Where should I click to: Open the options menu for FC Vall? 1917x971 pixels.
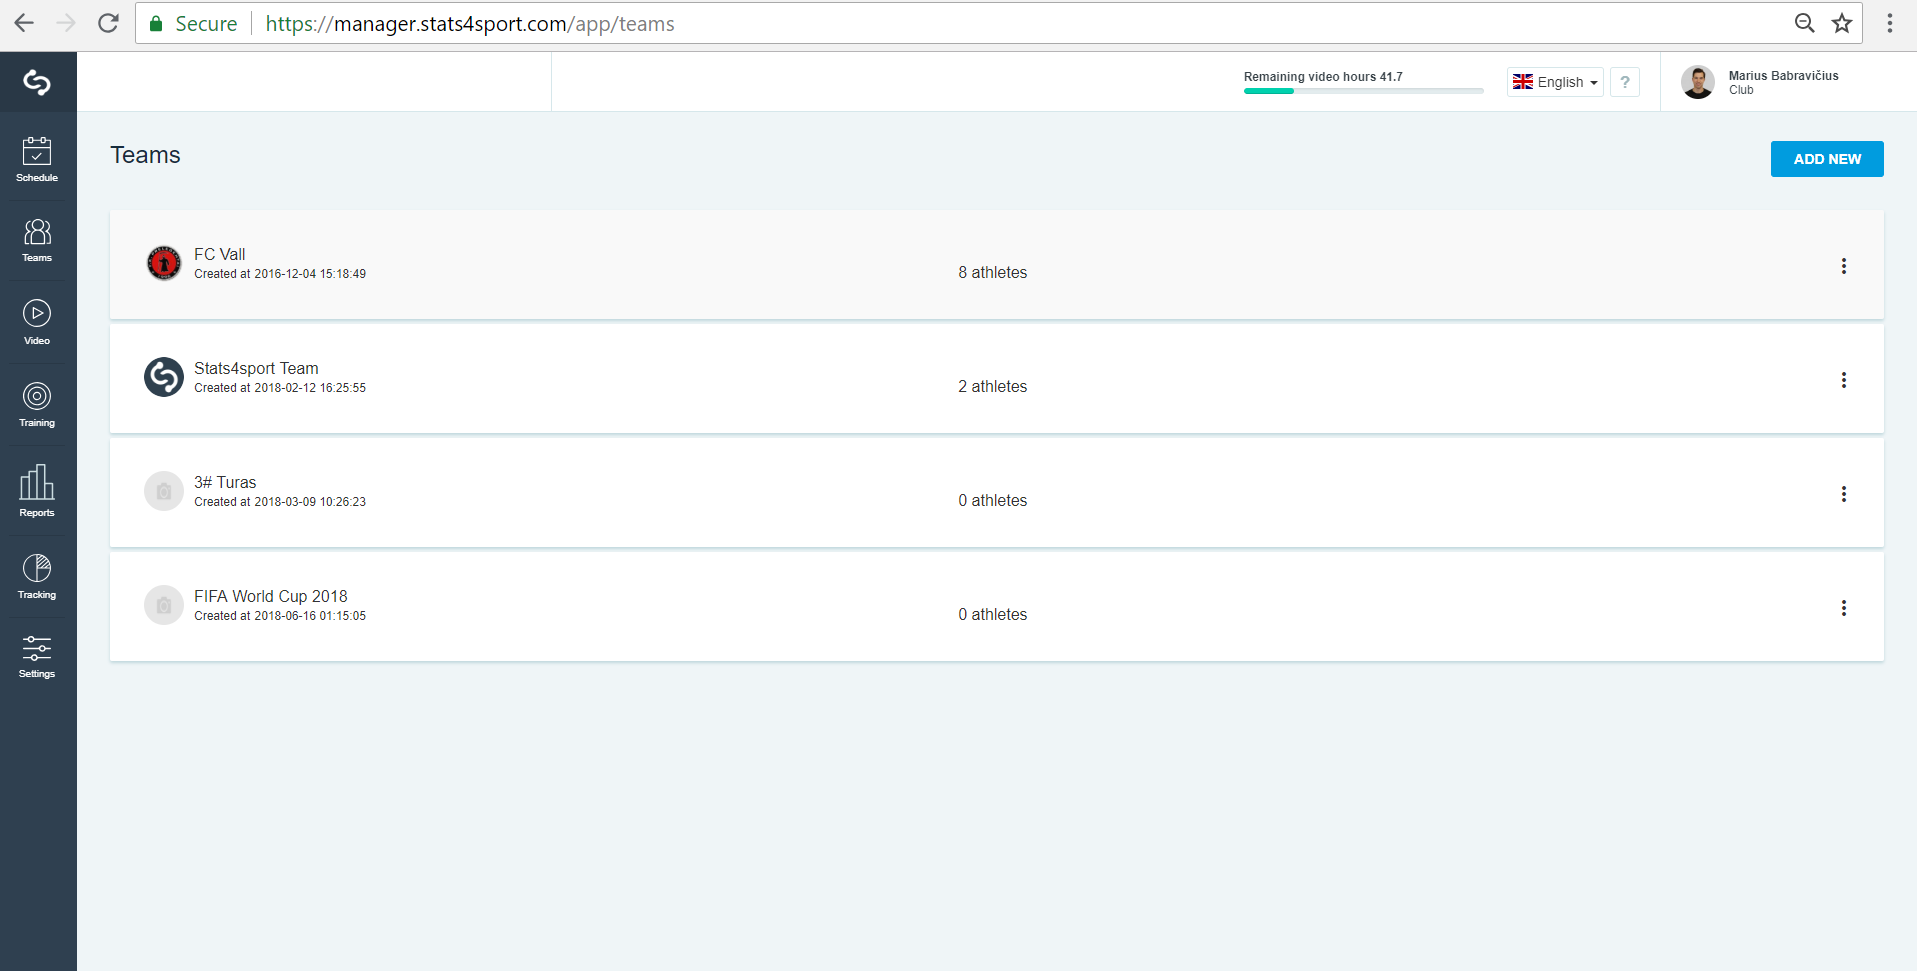click(x=1844, y=266)
